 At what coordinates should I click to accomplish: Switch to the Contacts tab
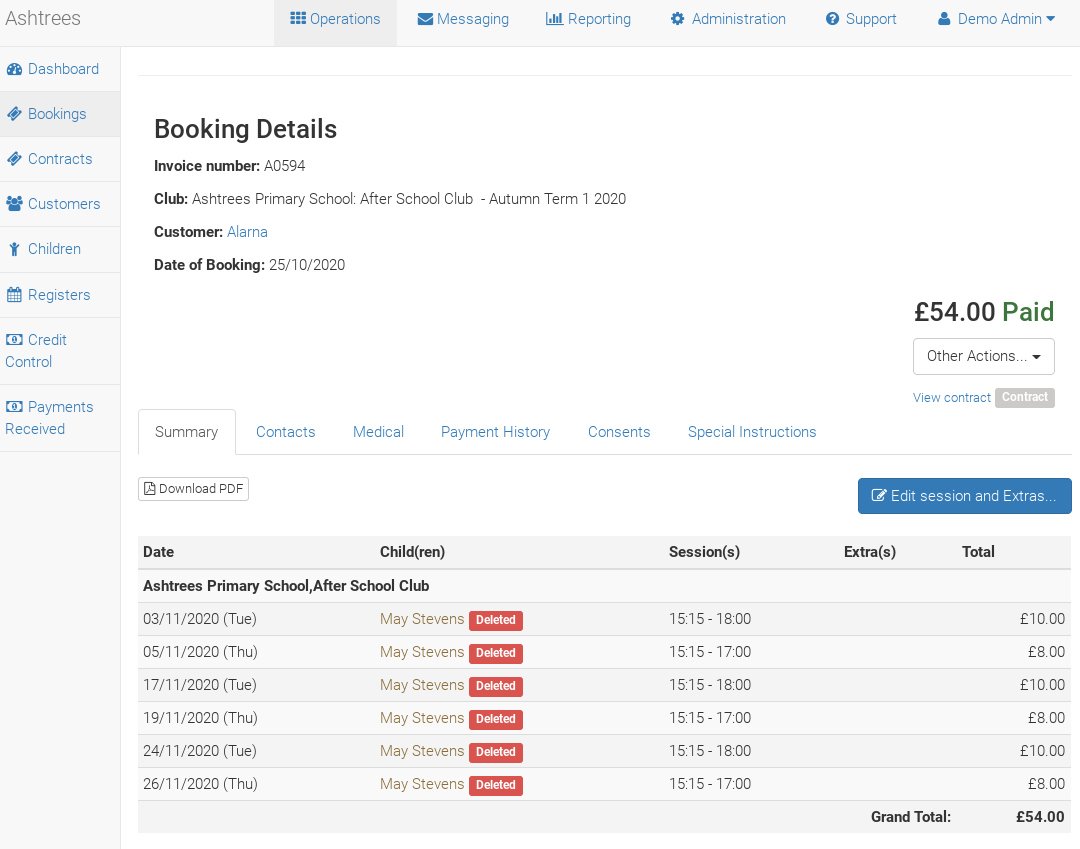(x=285, y=432)
